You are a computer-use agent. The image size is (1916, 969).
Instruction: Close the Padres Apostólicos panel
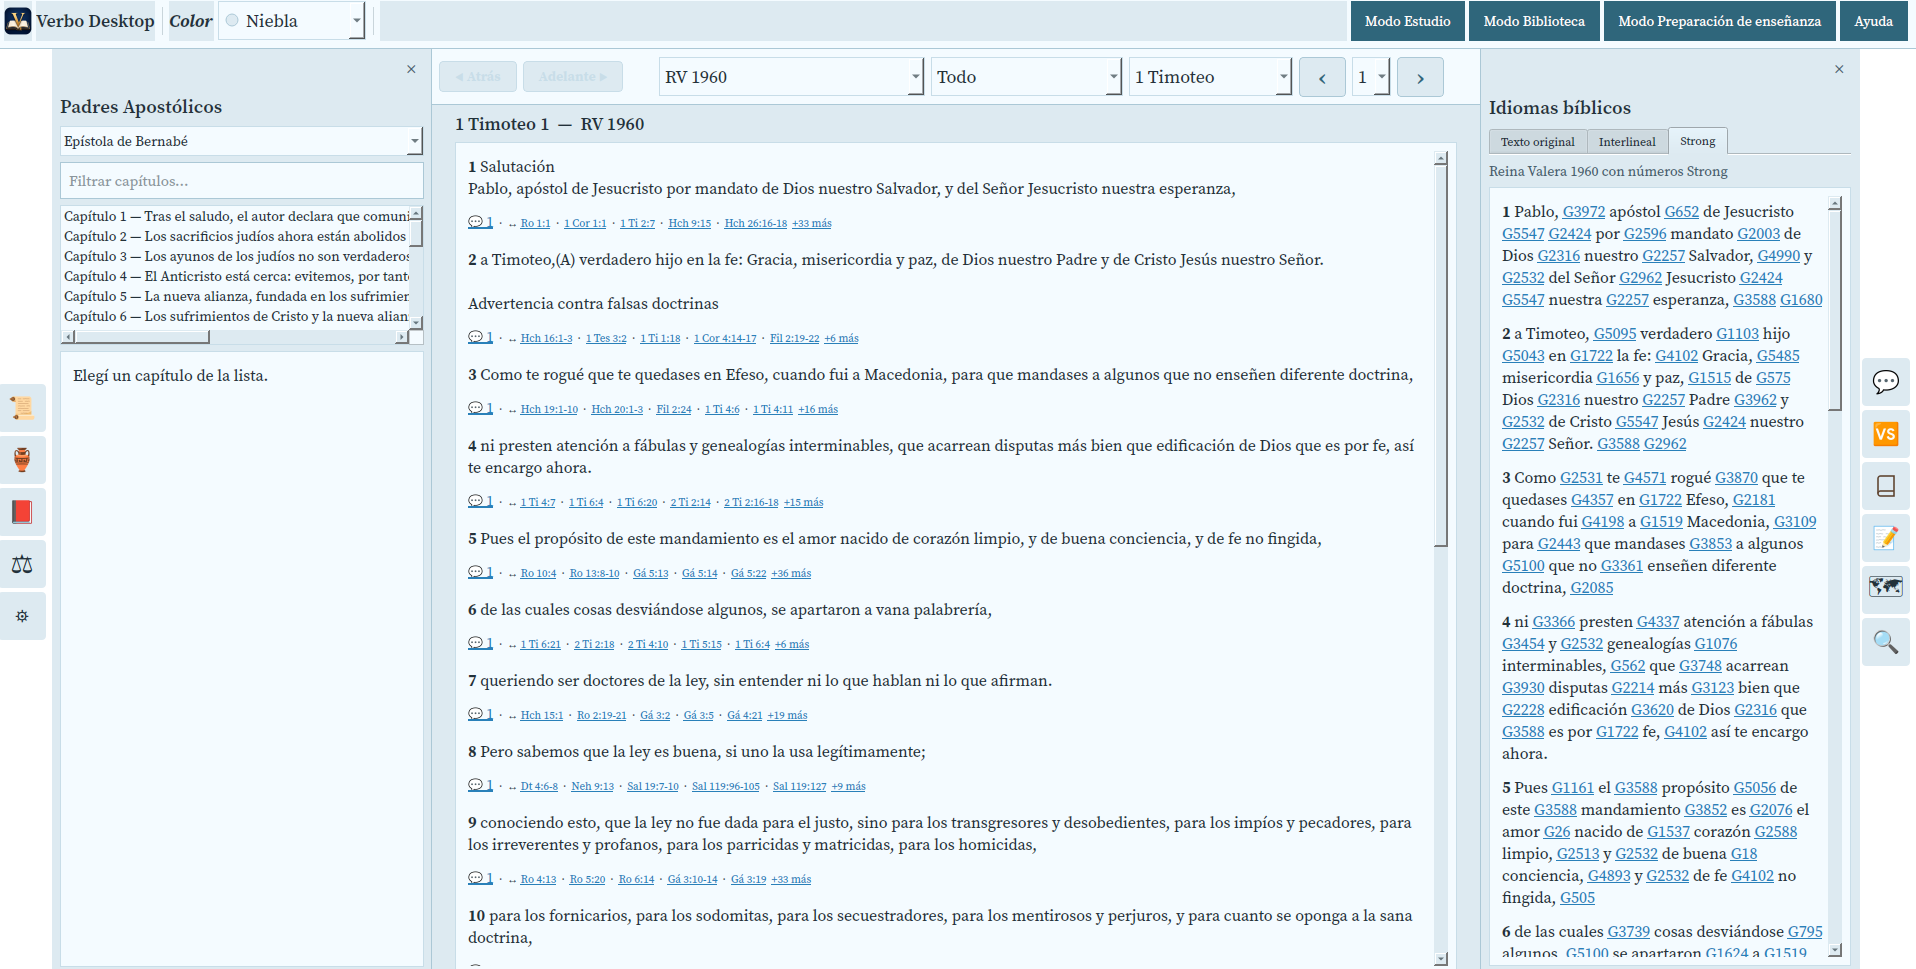tap(411, 69)
